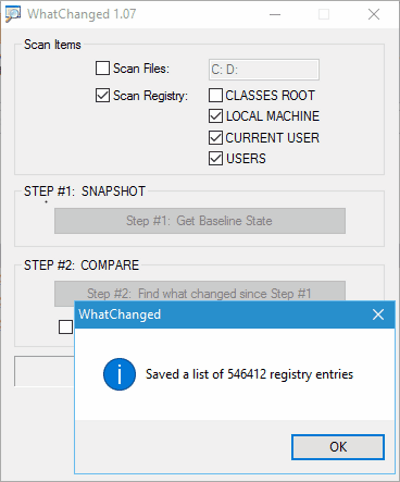This screenshot has width=400, height=482.
Task: Click the status box at window bottom
Action: [x=44, y=371]
